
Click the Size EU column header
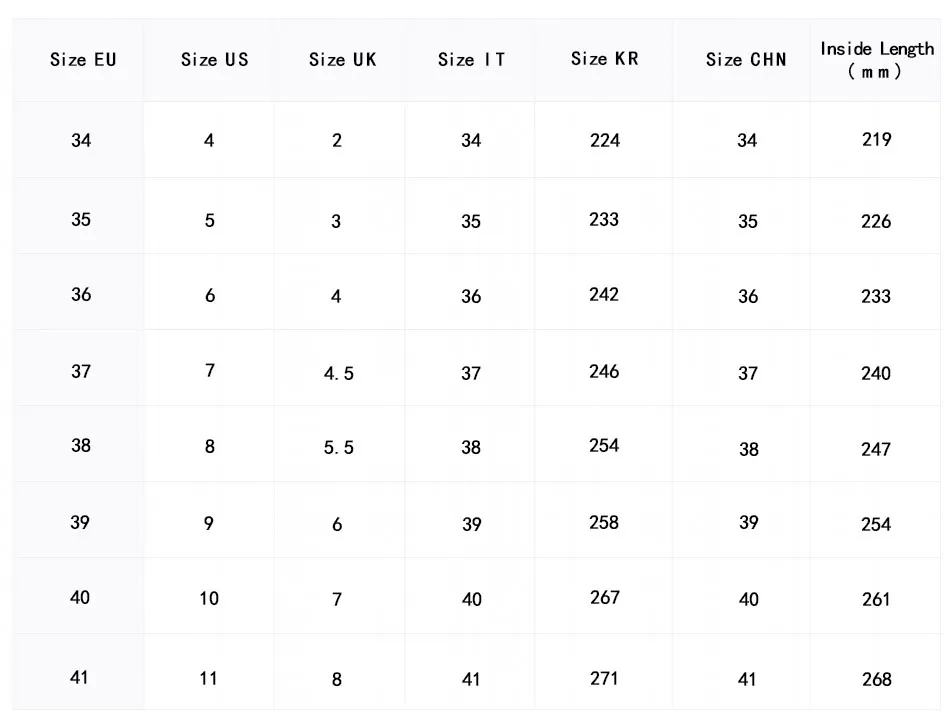coord(83,60)
